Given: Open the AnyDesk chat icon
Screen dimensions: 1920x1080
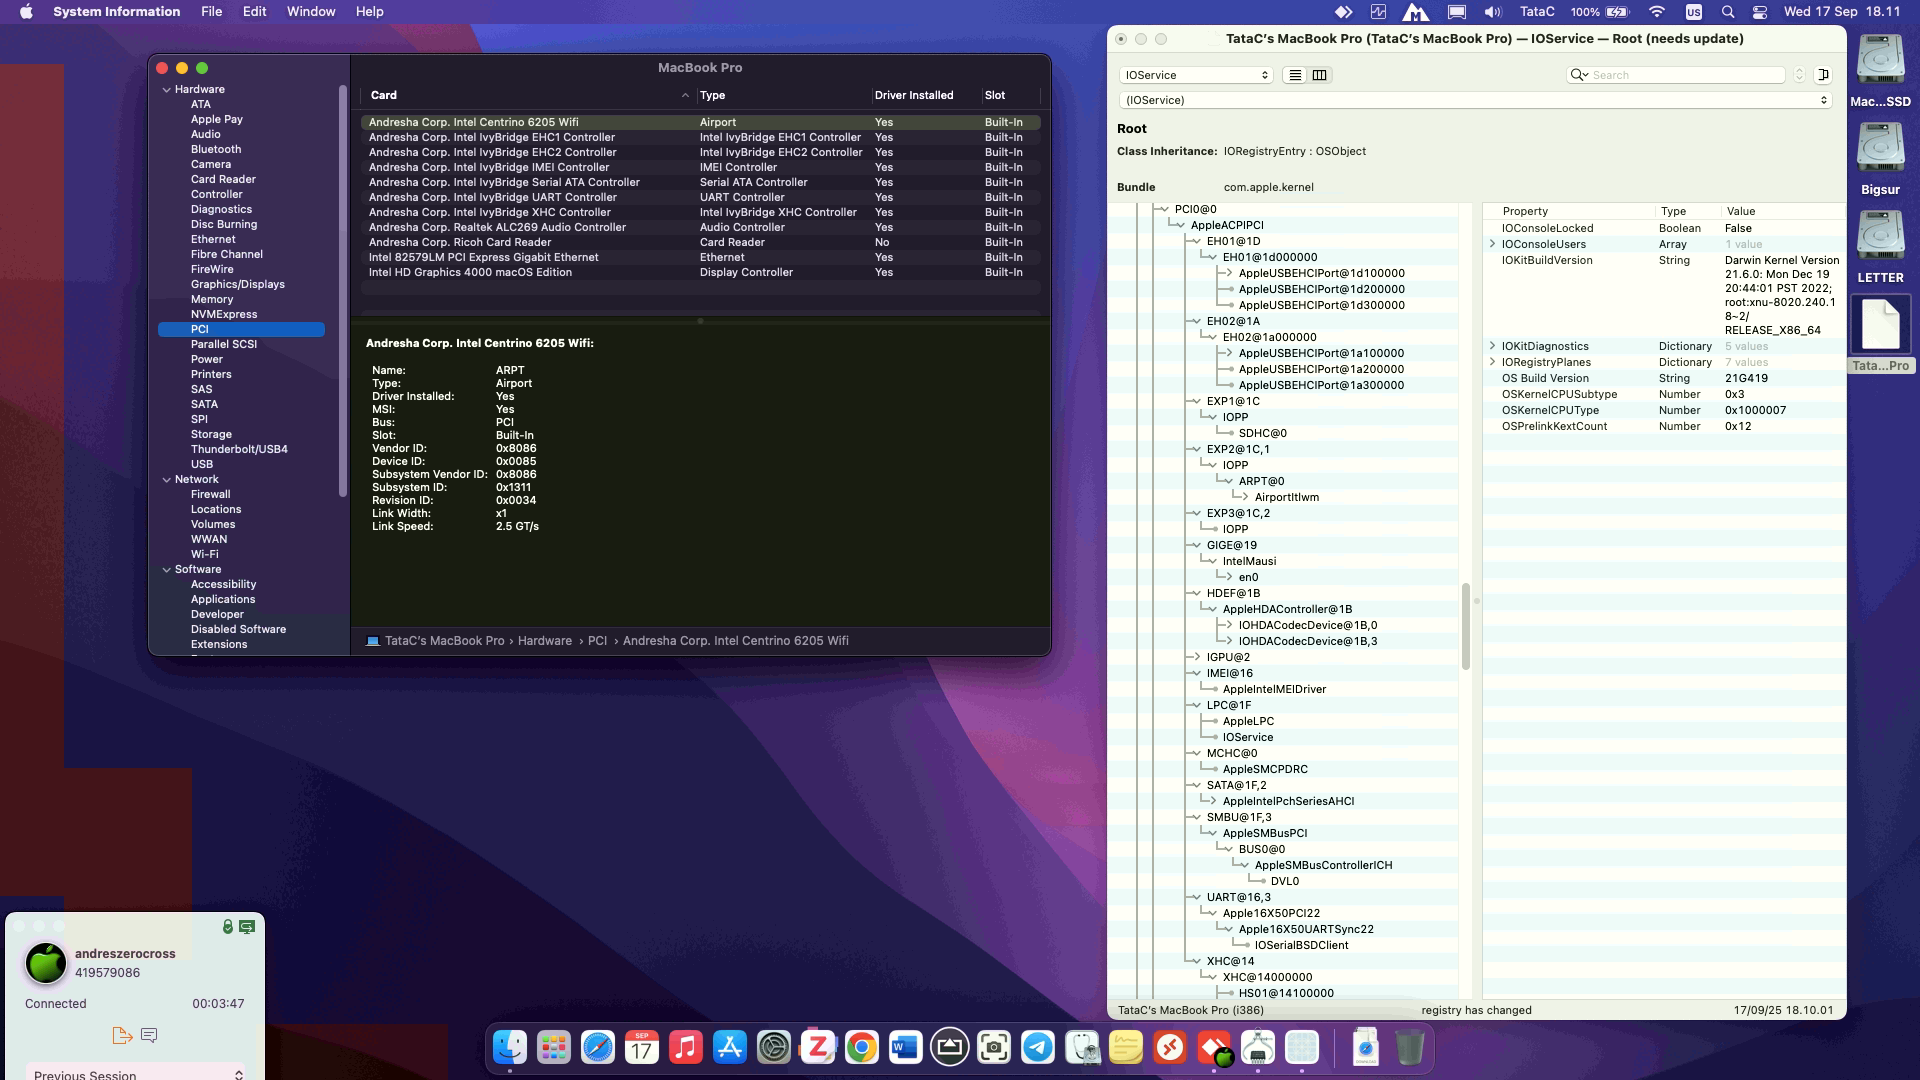Looking at the screenshot, I should point(149,1036).
